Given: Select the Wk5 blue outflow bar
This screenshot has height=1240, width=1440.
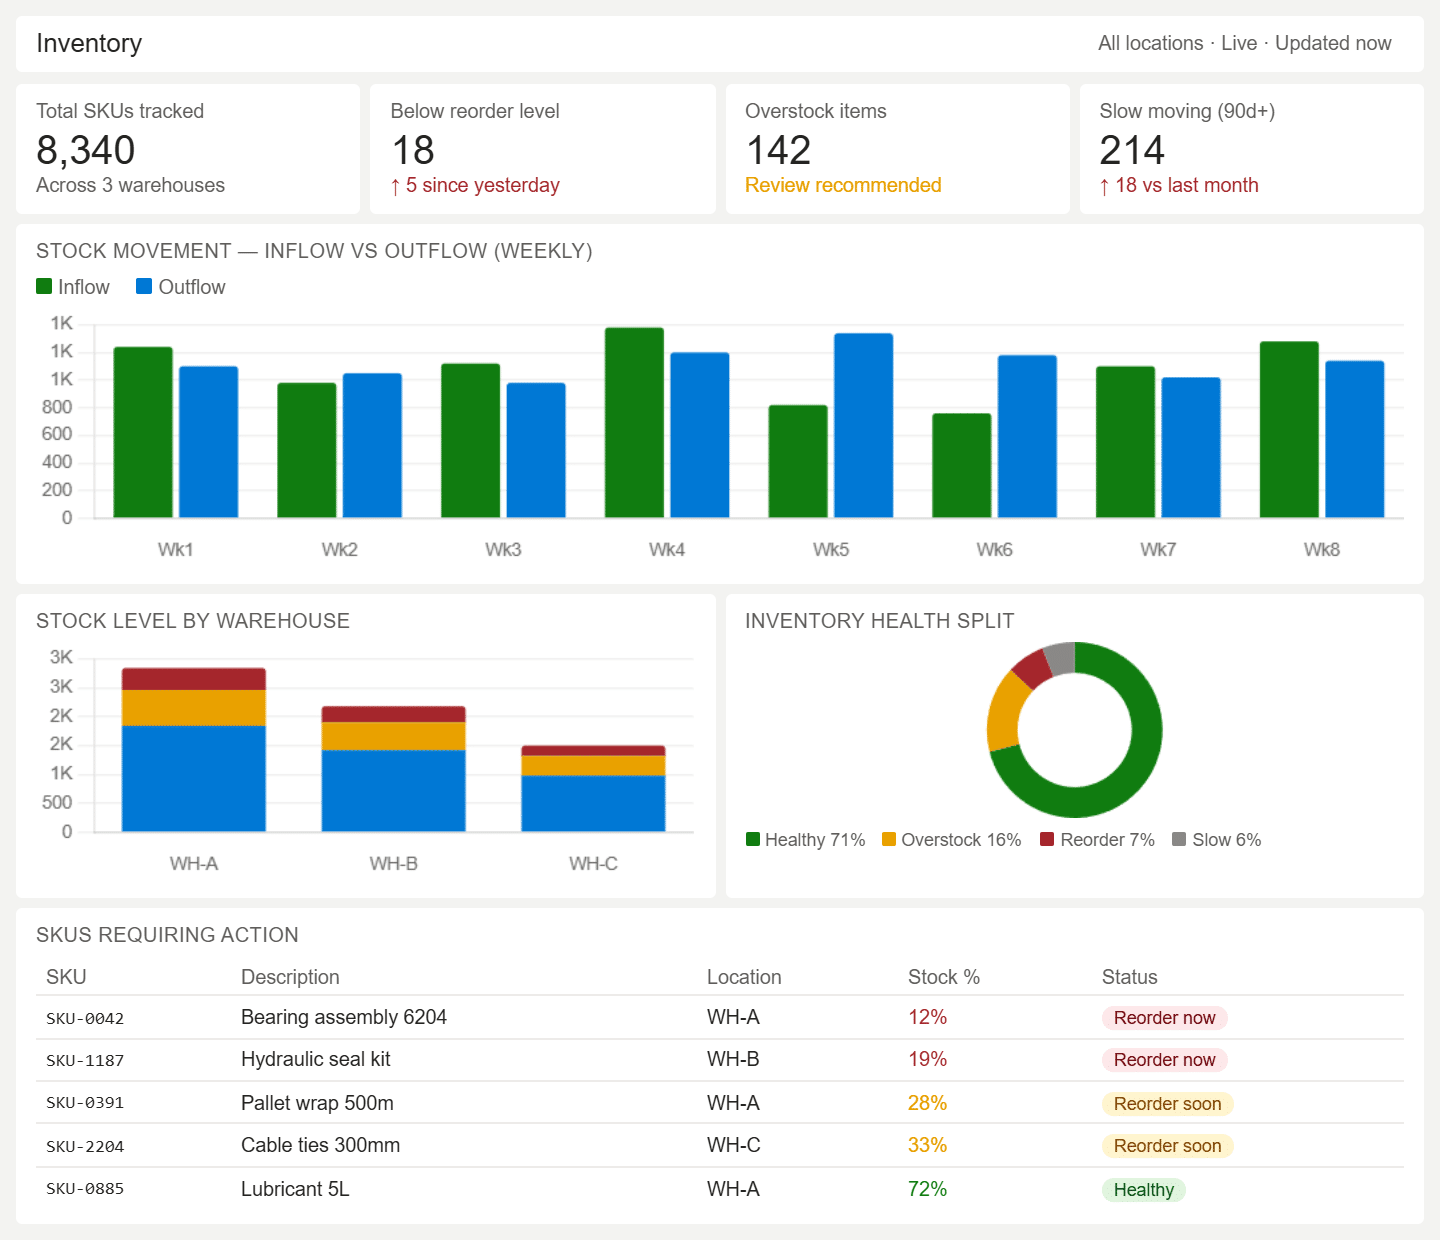Looking at the screenshot, I should (x=863, y=425).
